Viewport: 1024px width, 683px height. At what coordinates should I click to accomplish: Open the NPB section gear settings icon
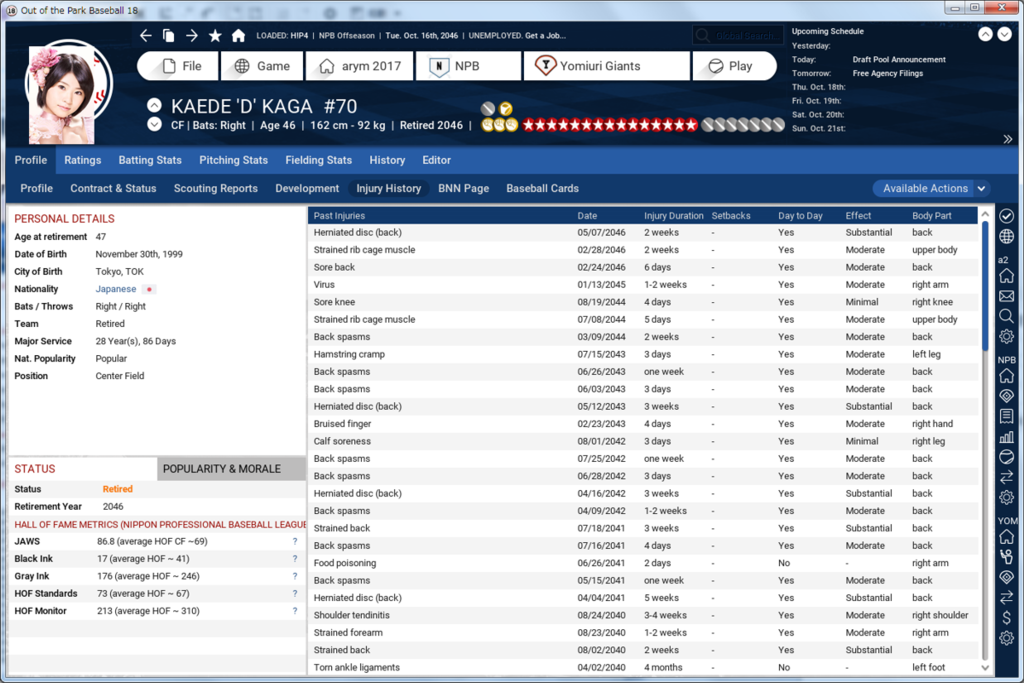click(1006, 497)
